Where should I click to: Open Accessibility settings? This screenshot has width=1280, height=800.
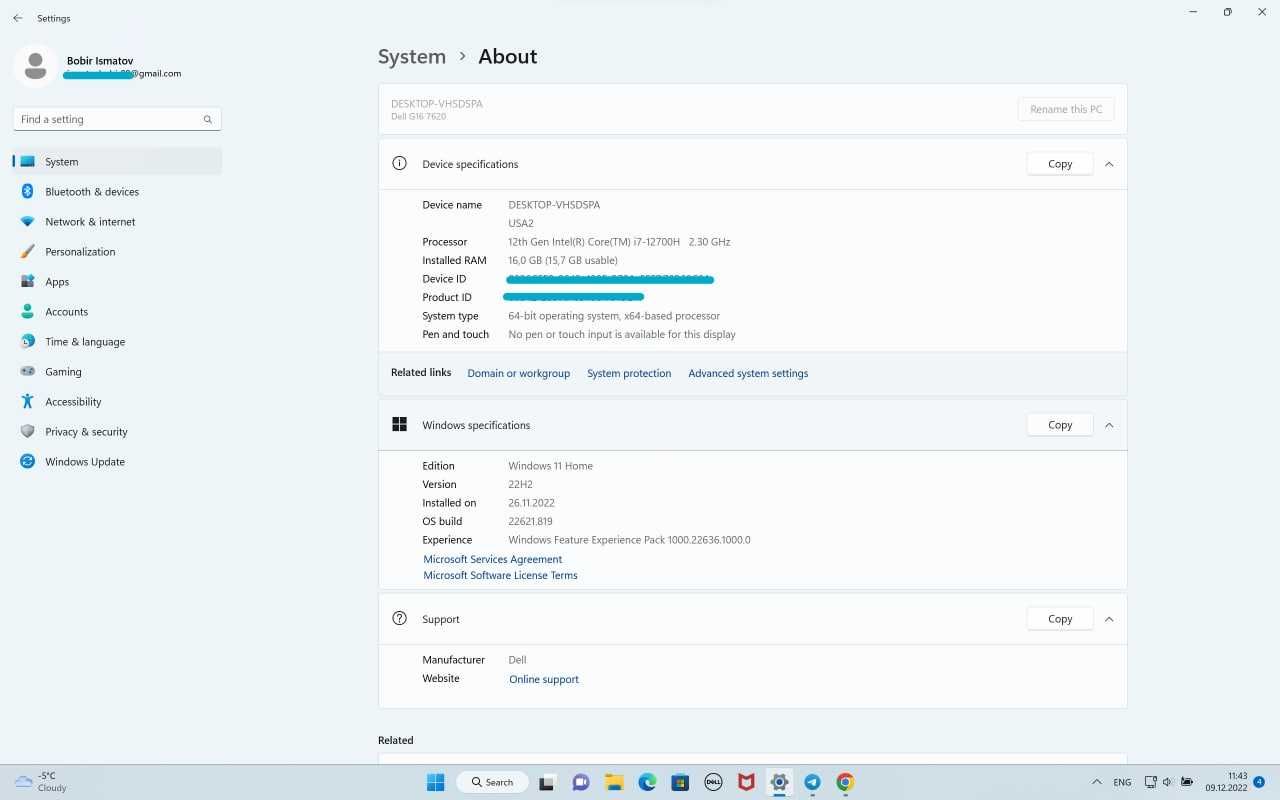(117, 402)
